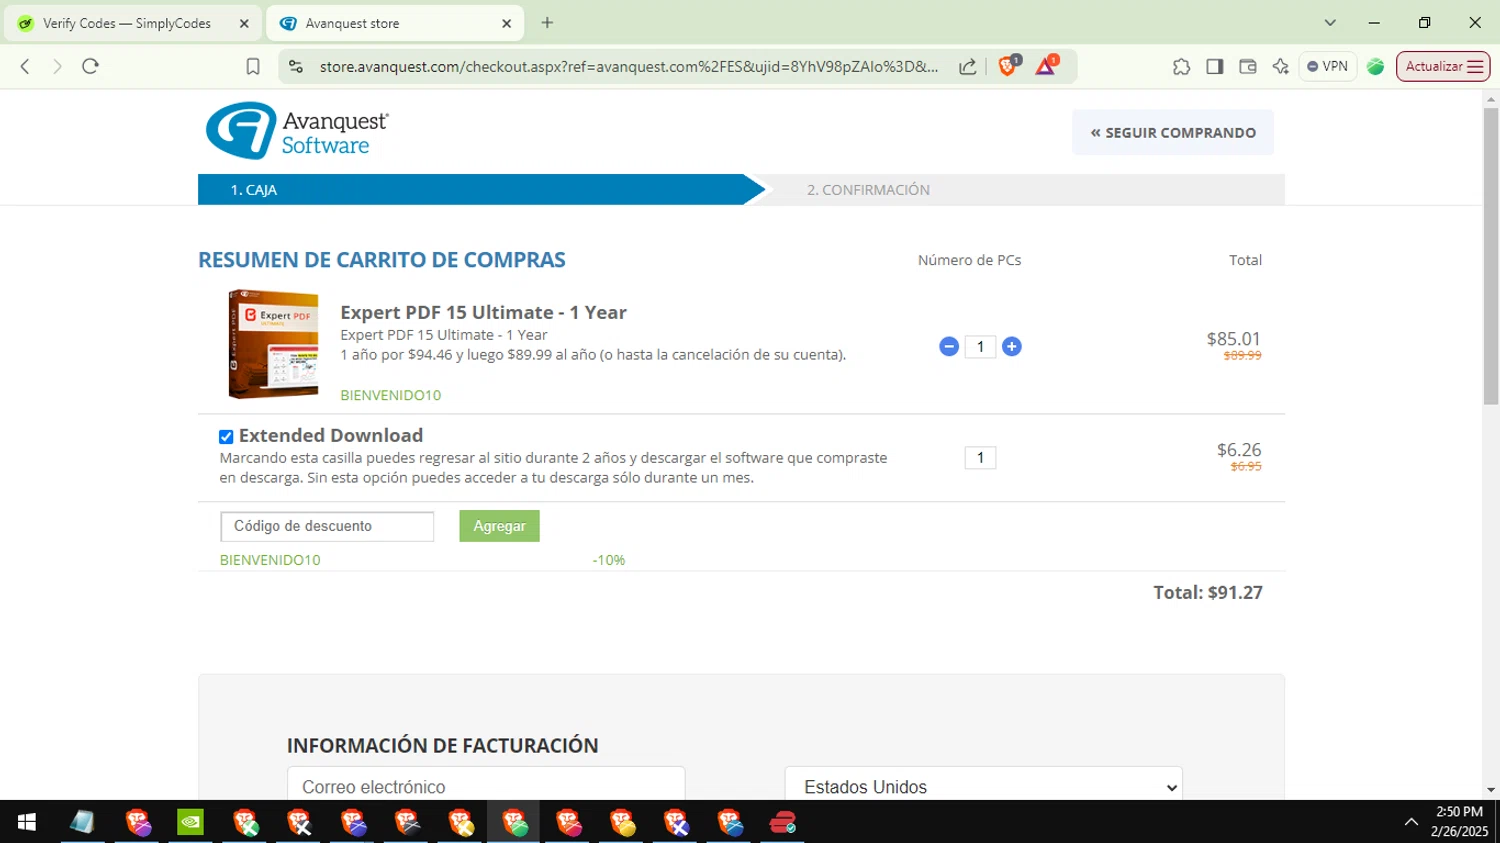Image resolution: width=1500 pixels, height=843 pixels.
Task: Click the address bar URL
Action: tap(629, 66)
